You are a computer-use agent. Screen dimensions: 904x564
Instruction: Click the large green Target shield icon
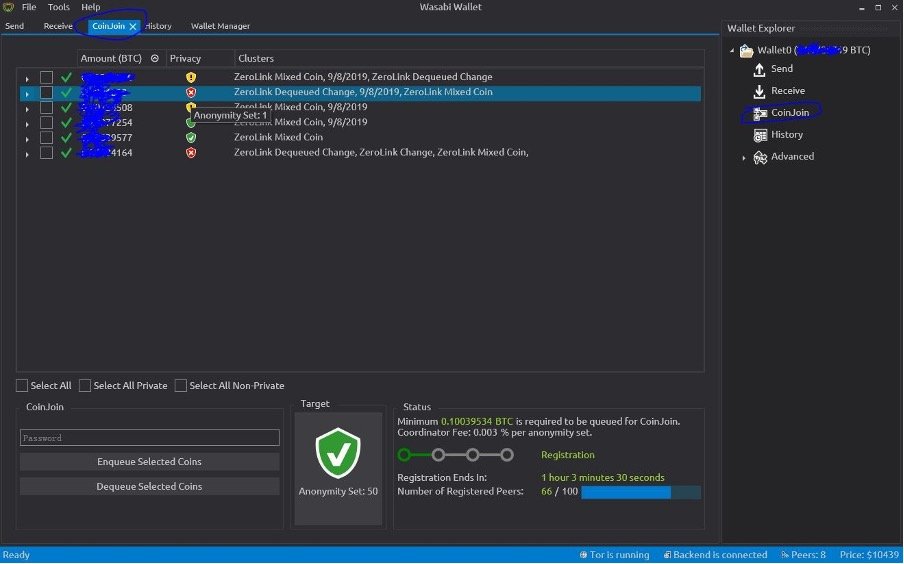click(338, 453)
